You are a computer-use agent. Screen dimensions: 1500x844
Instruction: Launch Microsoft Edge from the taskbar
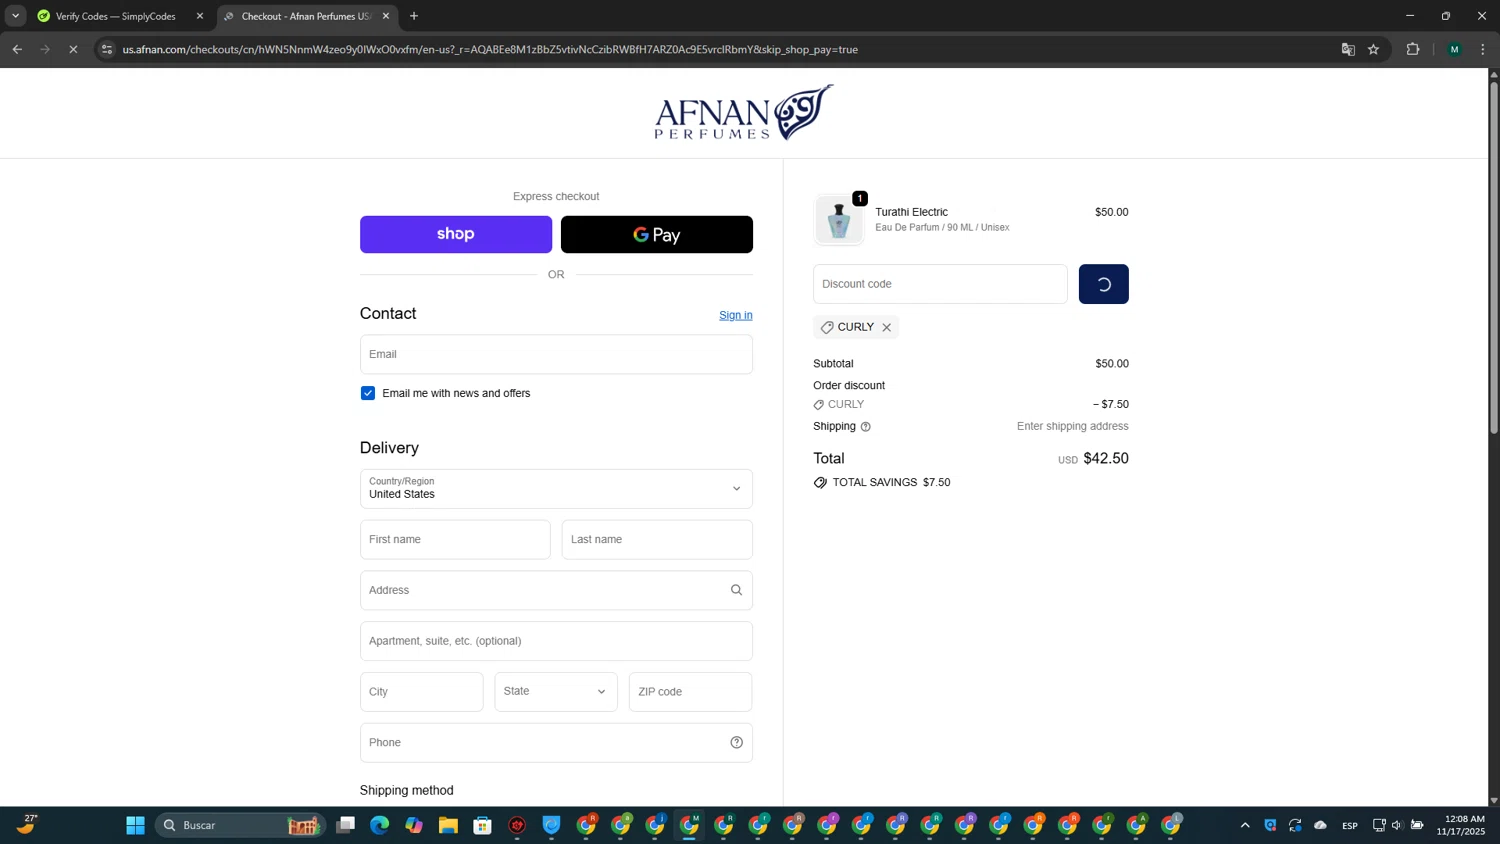coord(379,825)
